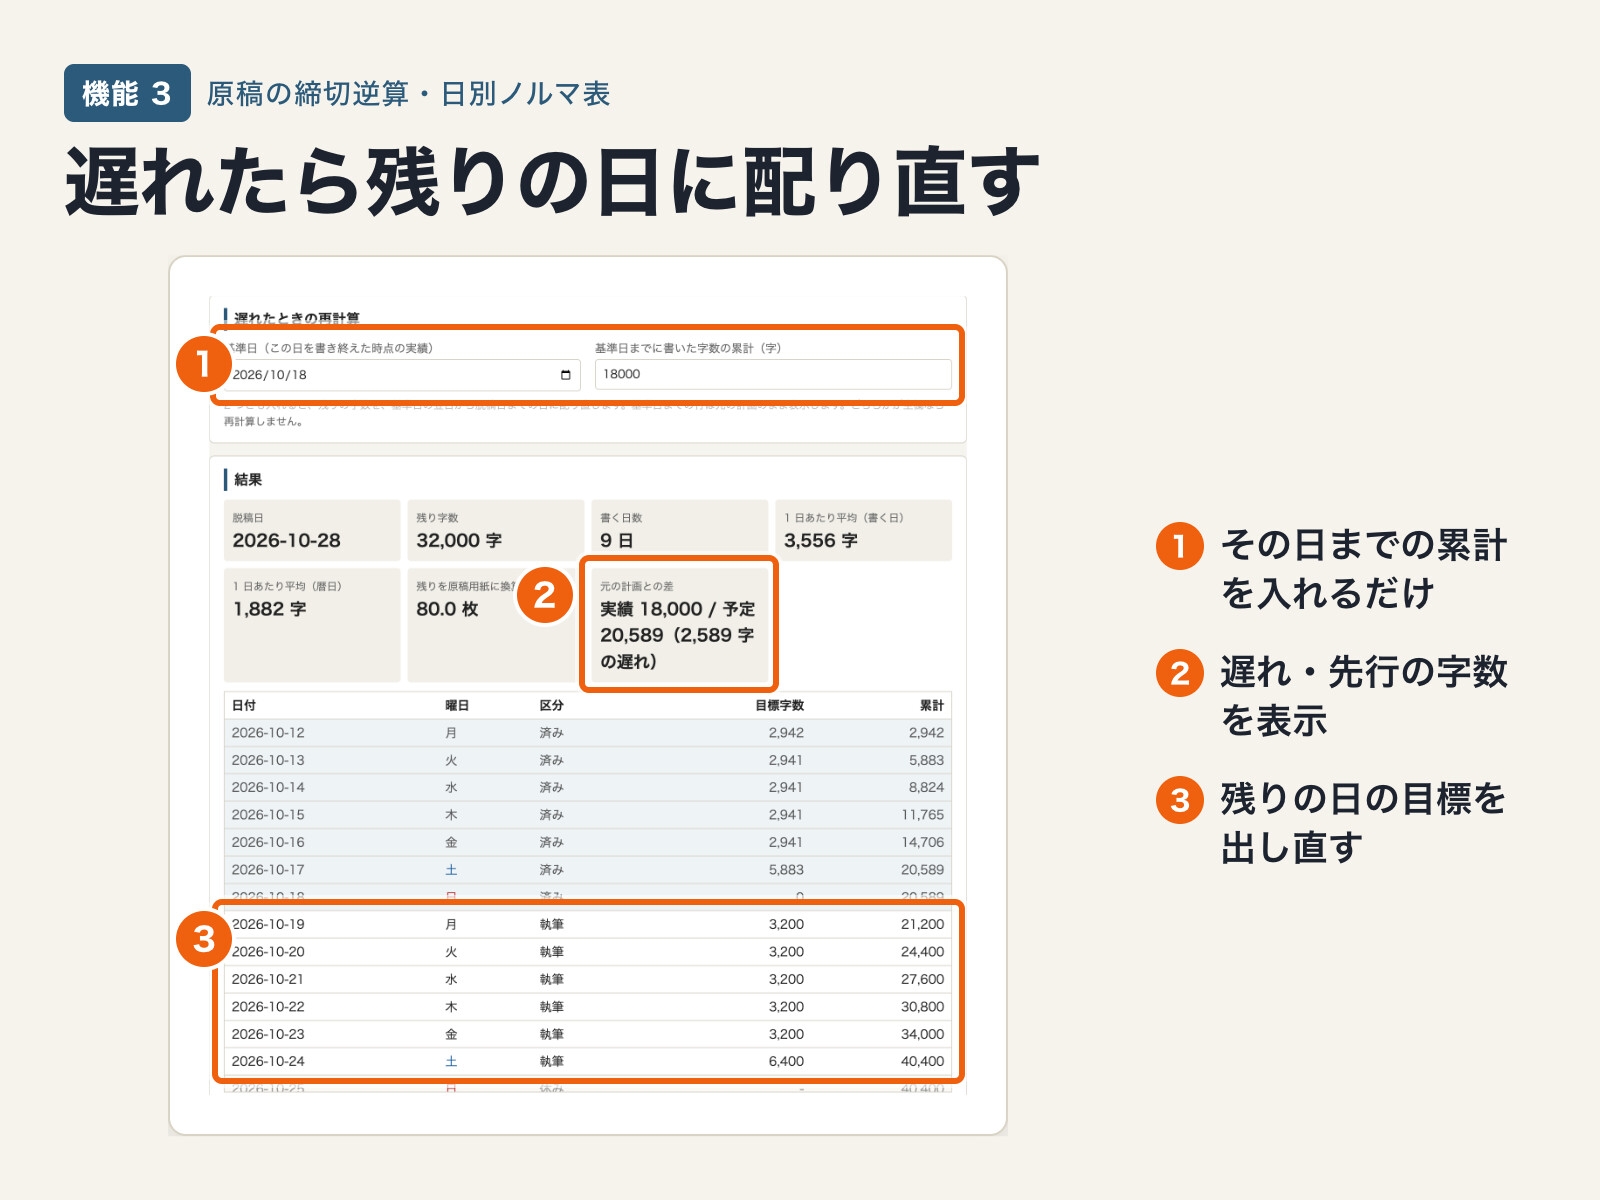1600x1200 pixels.
Task: Click the note text 残りの日の目標を出し直す
Action: pos(1364,823)
